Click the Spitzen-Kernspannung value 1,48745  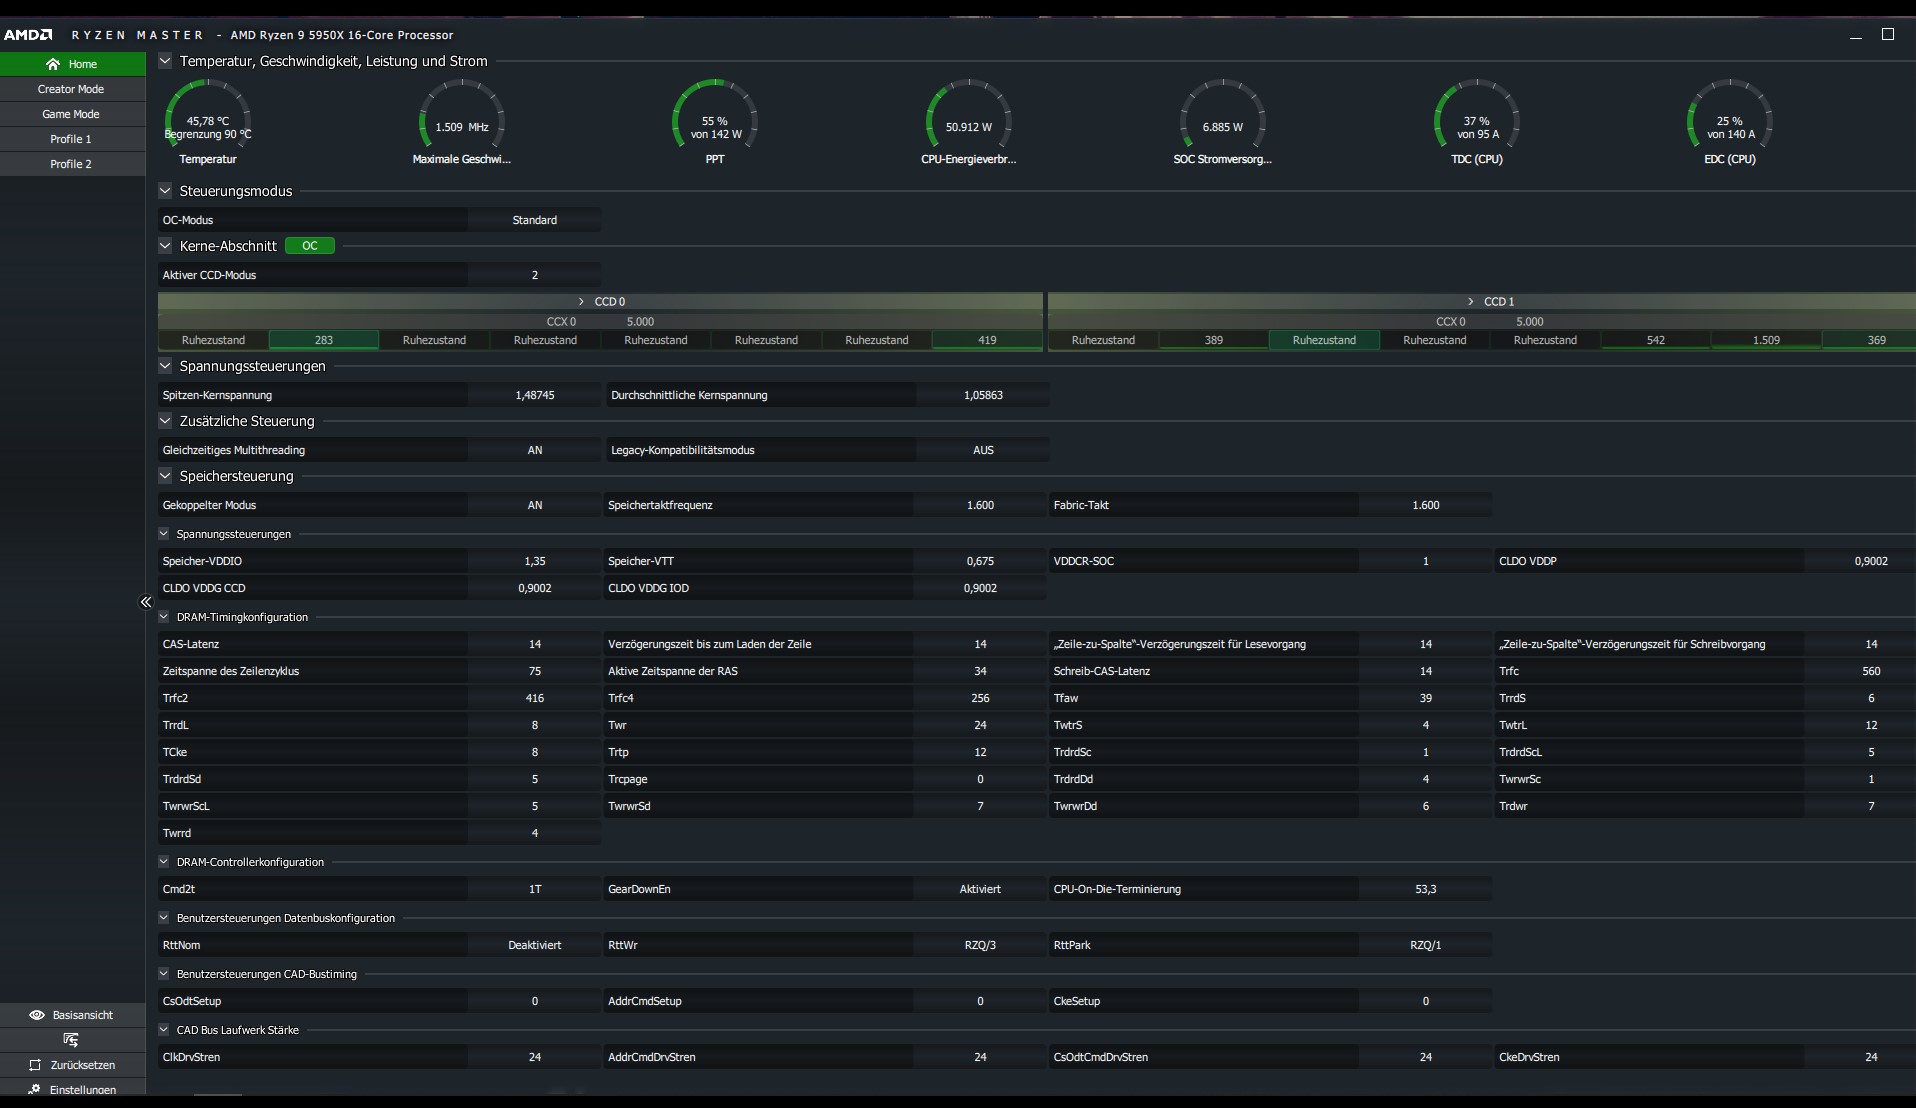[535, 395]
